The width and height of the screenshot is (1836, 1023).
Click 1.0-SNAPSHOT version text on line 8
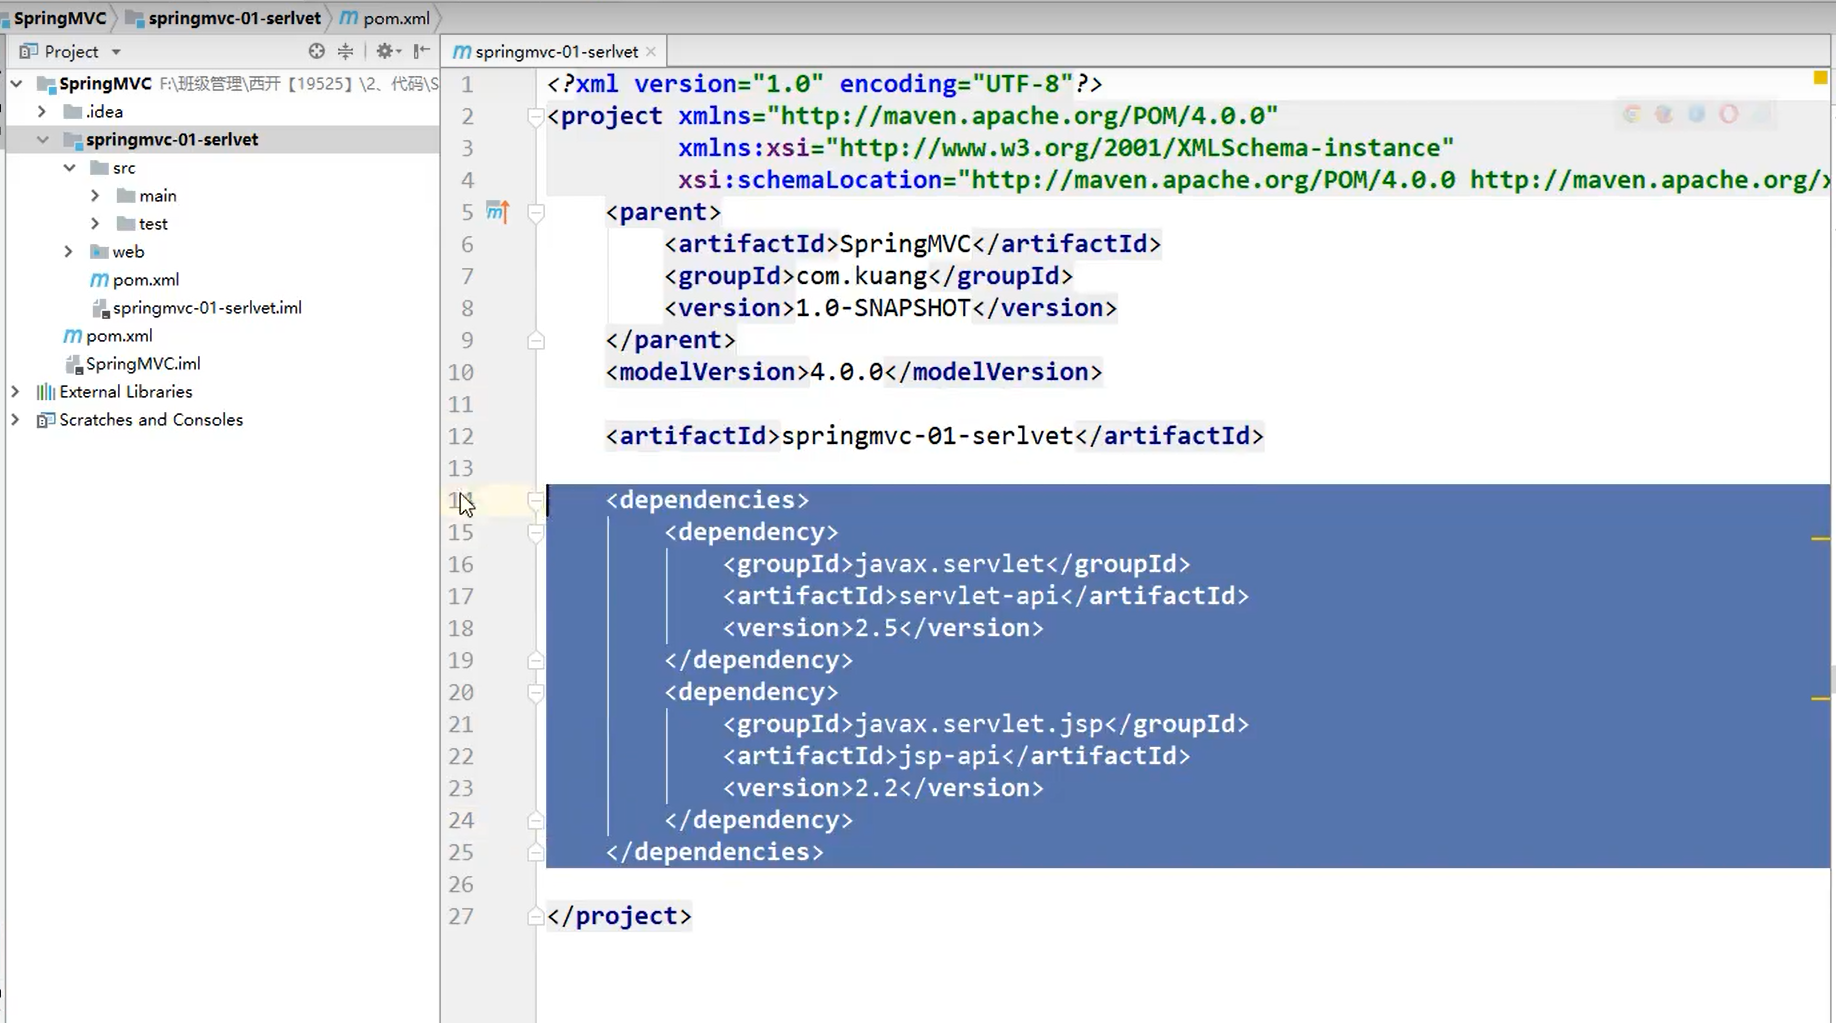pyautogui.click(x=883, y=308)
